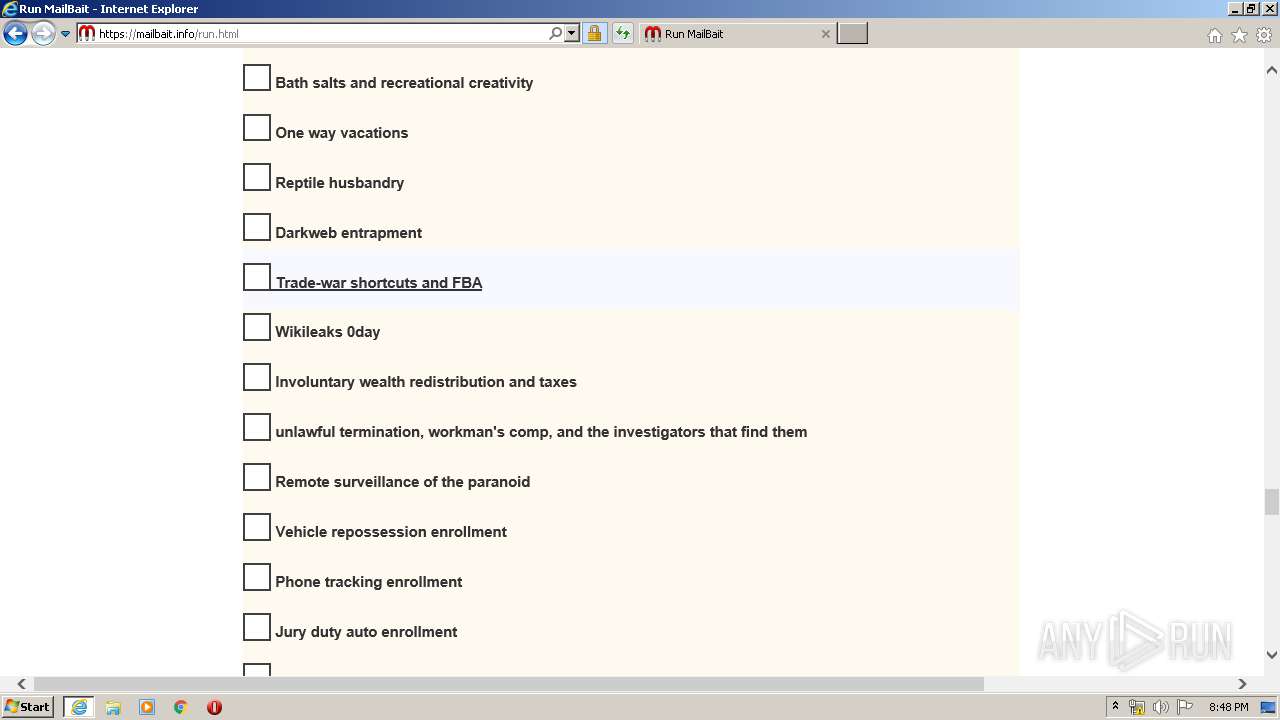The height and width of the screenshot is (720, 1280).
Task: Open the Tools gear menu
Action: click(1264, 35)
